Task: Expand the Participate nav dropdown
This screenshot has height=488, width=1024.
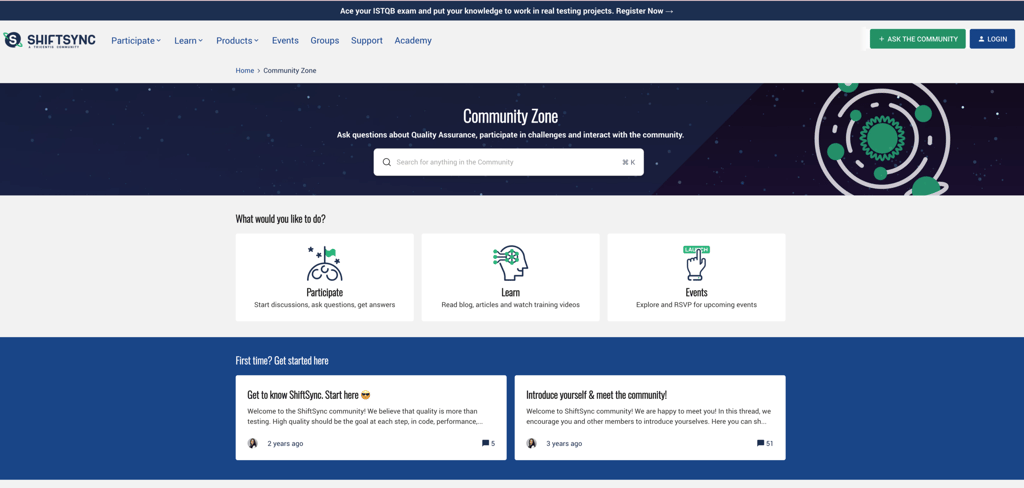Action: (x=136, y=41)
